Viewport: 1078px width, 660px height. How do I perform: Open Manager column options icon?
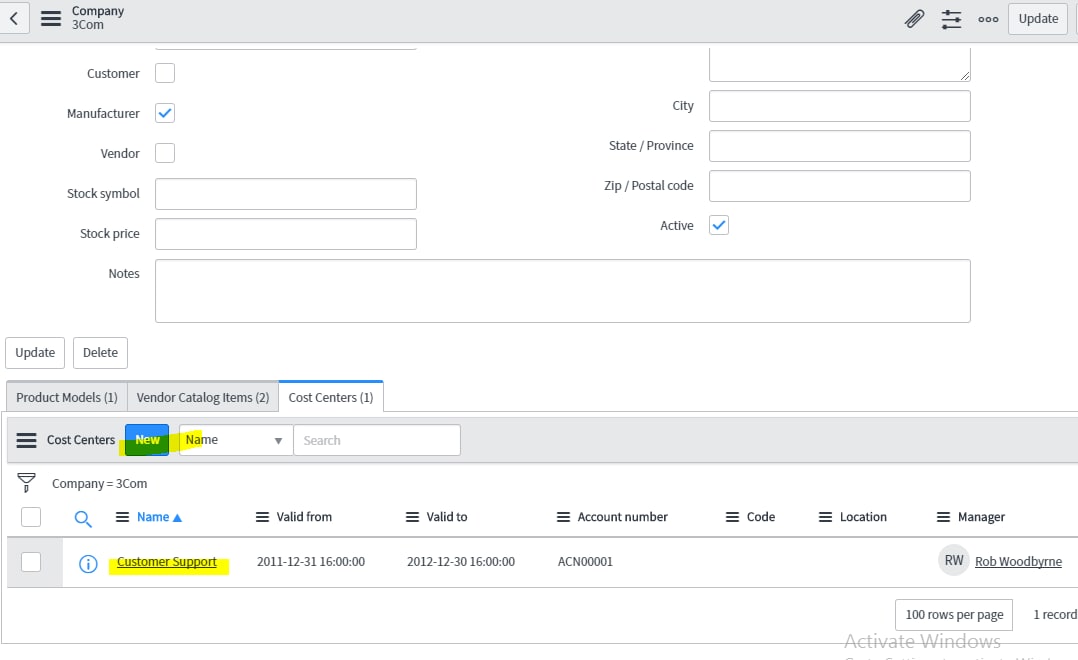pos(943,517)
